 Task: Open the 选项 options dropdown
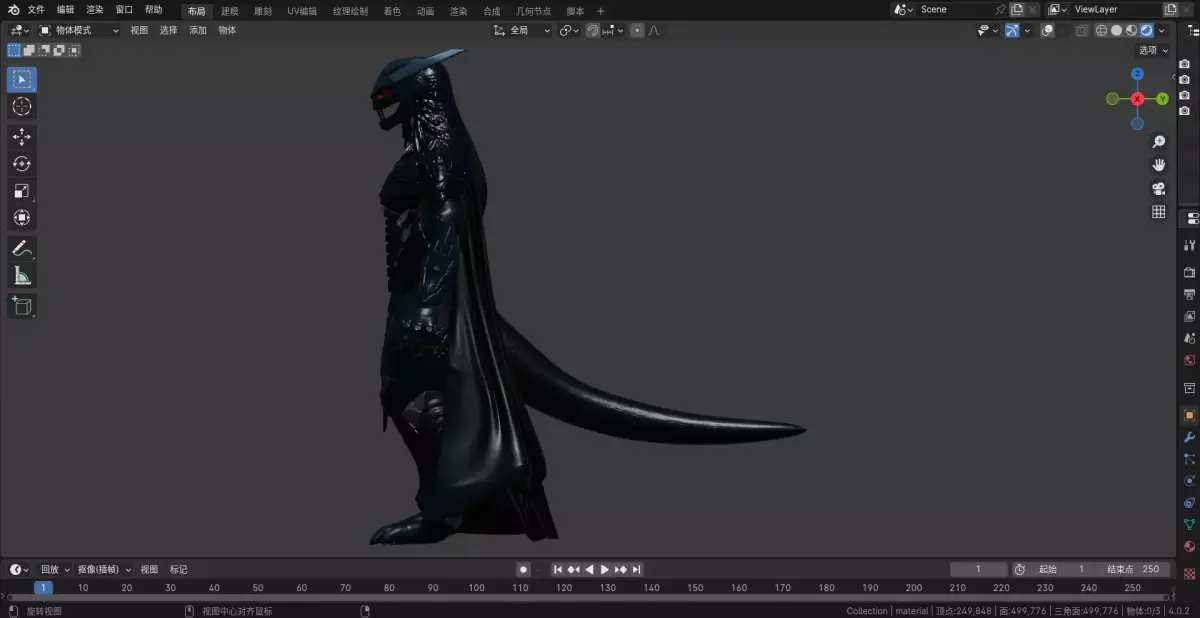click(x=1153, y=50)
